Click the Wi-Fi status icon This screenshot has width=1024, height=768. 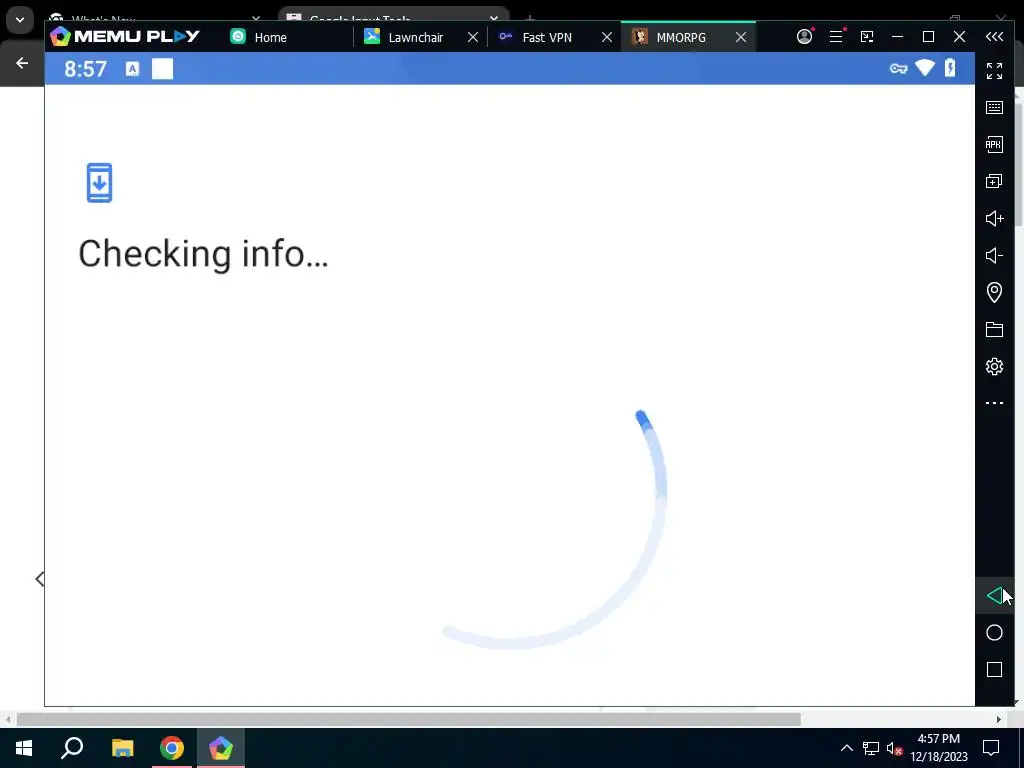(925, 68)
